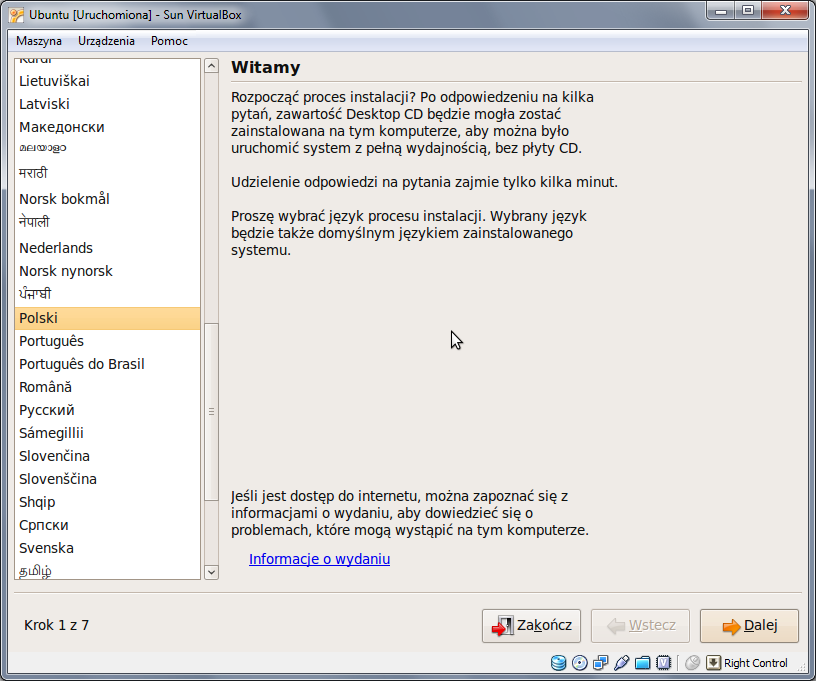Image resolution: width=816 pixels, height=681 pixels.
Task: Click the virtualization CPU chip status icon
Action: [x=664, y=663]
